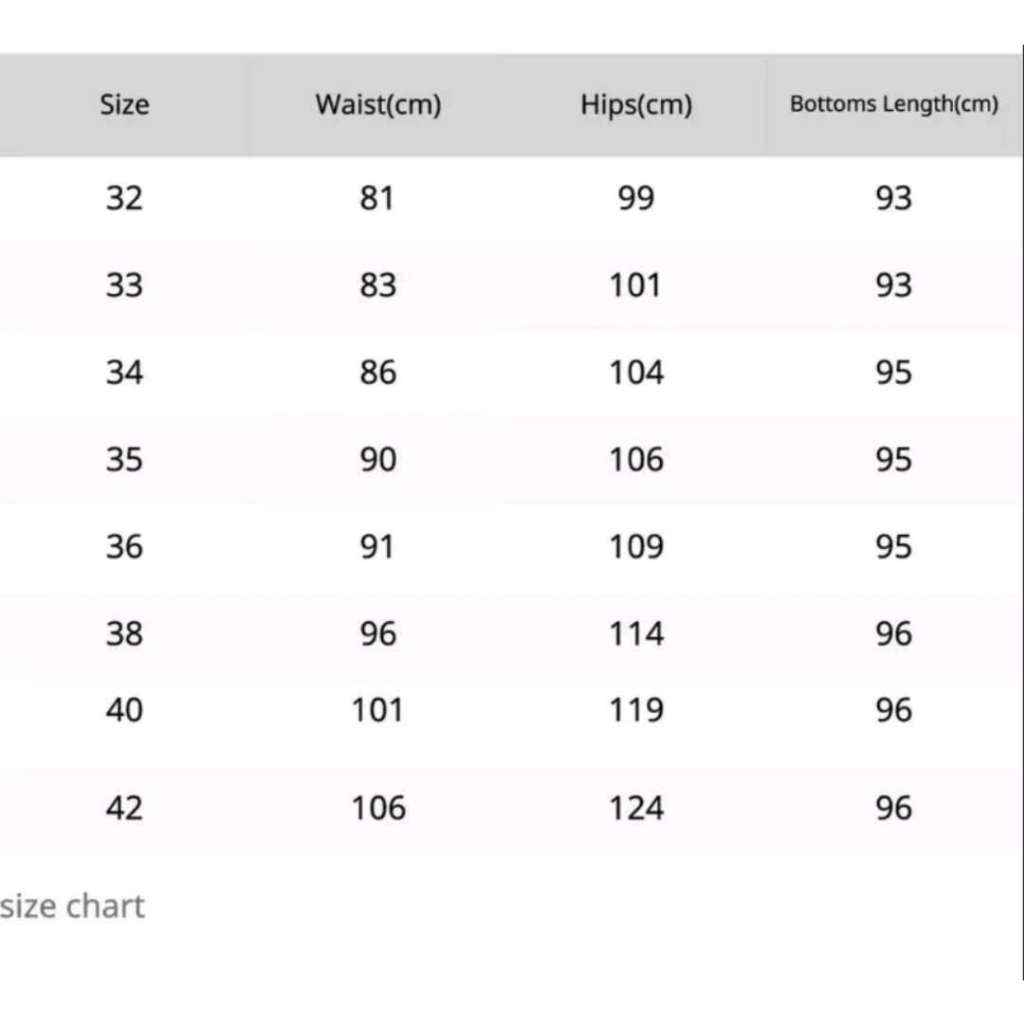This screenshot has width=1024, height=1024.
Task: Click size 33 row label
Action: [124, 286]
